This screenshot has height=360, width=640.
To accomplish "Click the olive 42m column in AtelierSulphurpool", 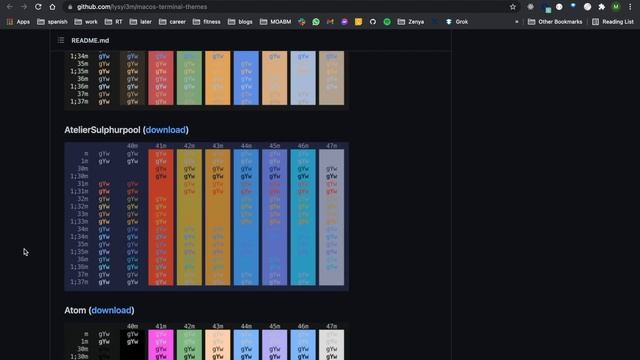I will point(189,217).
